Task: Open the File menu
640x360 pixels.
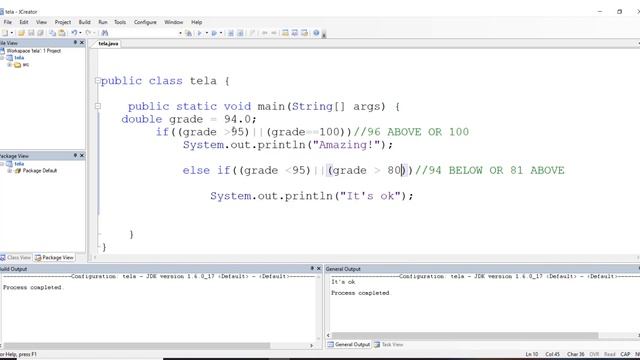Action: coord(8,22)
